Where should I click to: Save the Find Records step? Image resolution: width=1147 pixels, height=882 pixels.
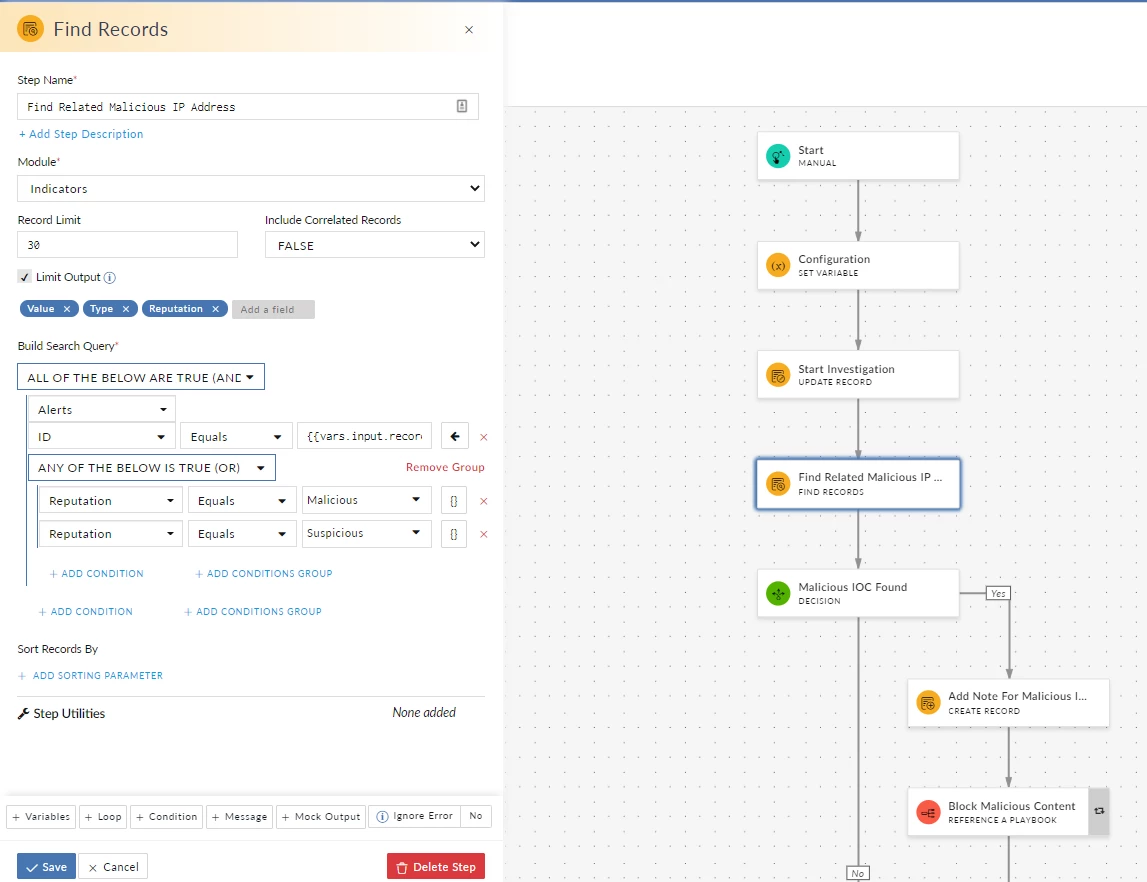click(46, 867)
